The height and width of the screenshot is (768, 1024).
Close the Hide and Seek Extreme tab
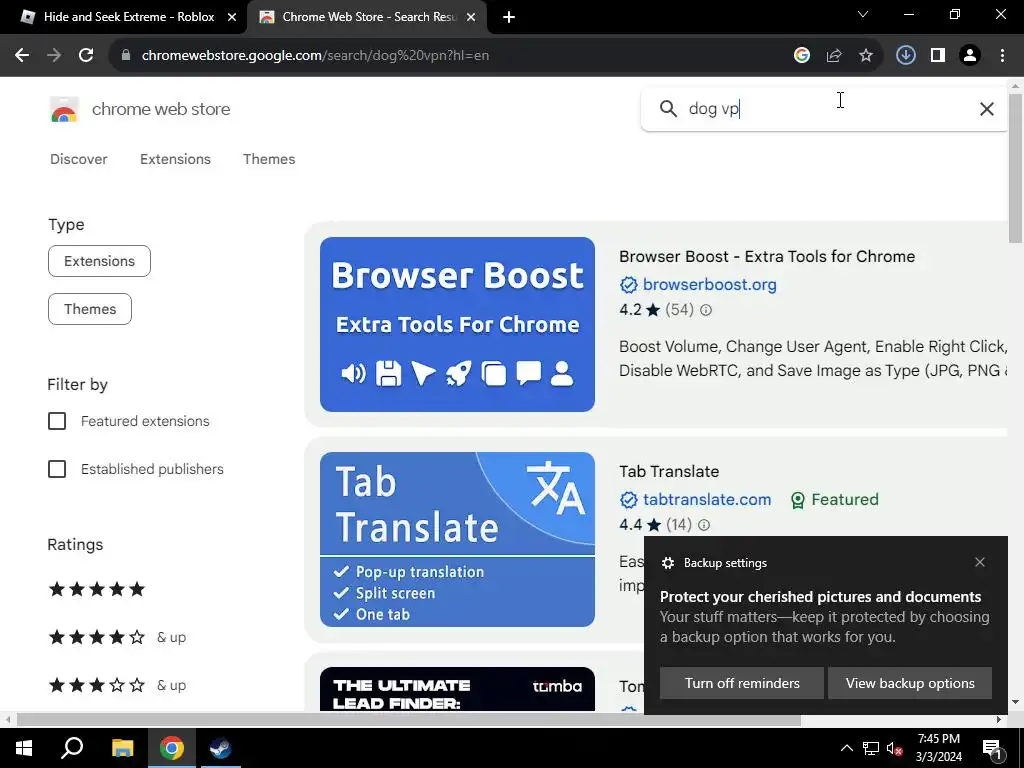(x=232, y=17)
